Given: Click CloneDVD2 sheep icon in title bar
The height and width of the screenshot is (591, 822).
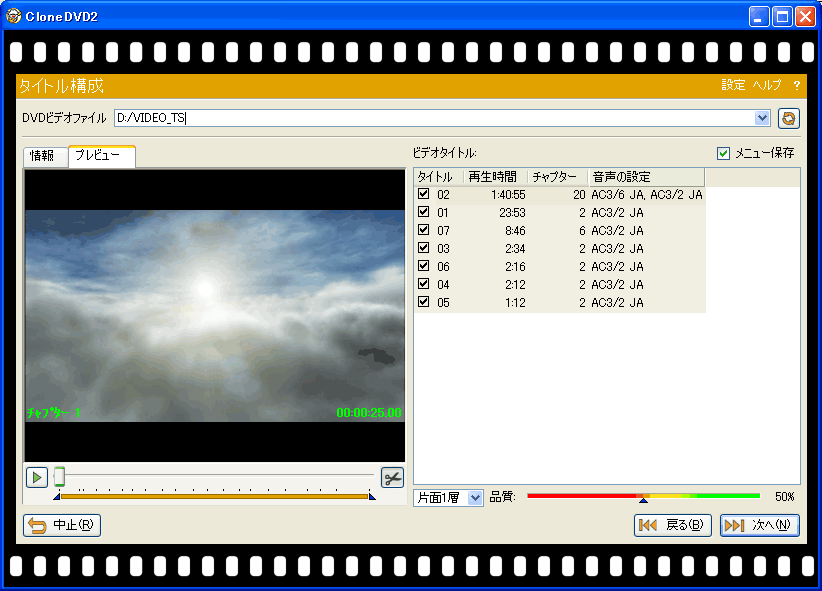Looking at the screenshot, I should coord(13,16).
